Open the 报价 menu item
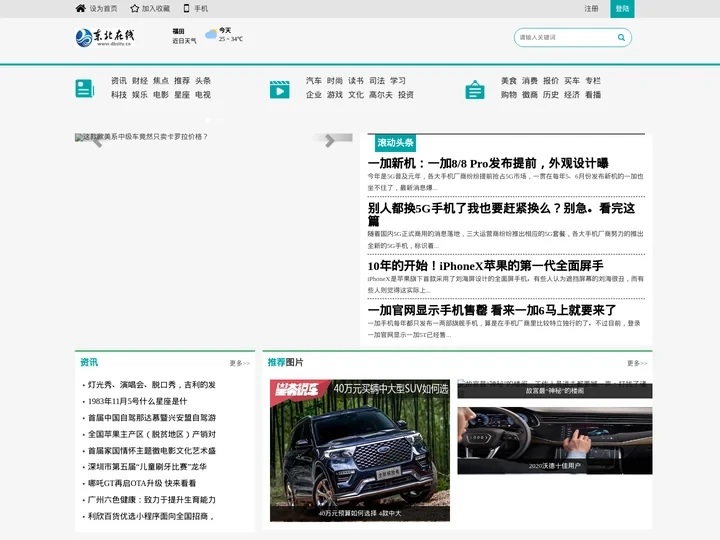Screen dimensions: 720x540 pos(551,81)
